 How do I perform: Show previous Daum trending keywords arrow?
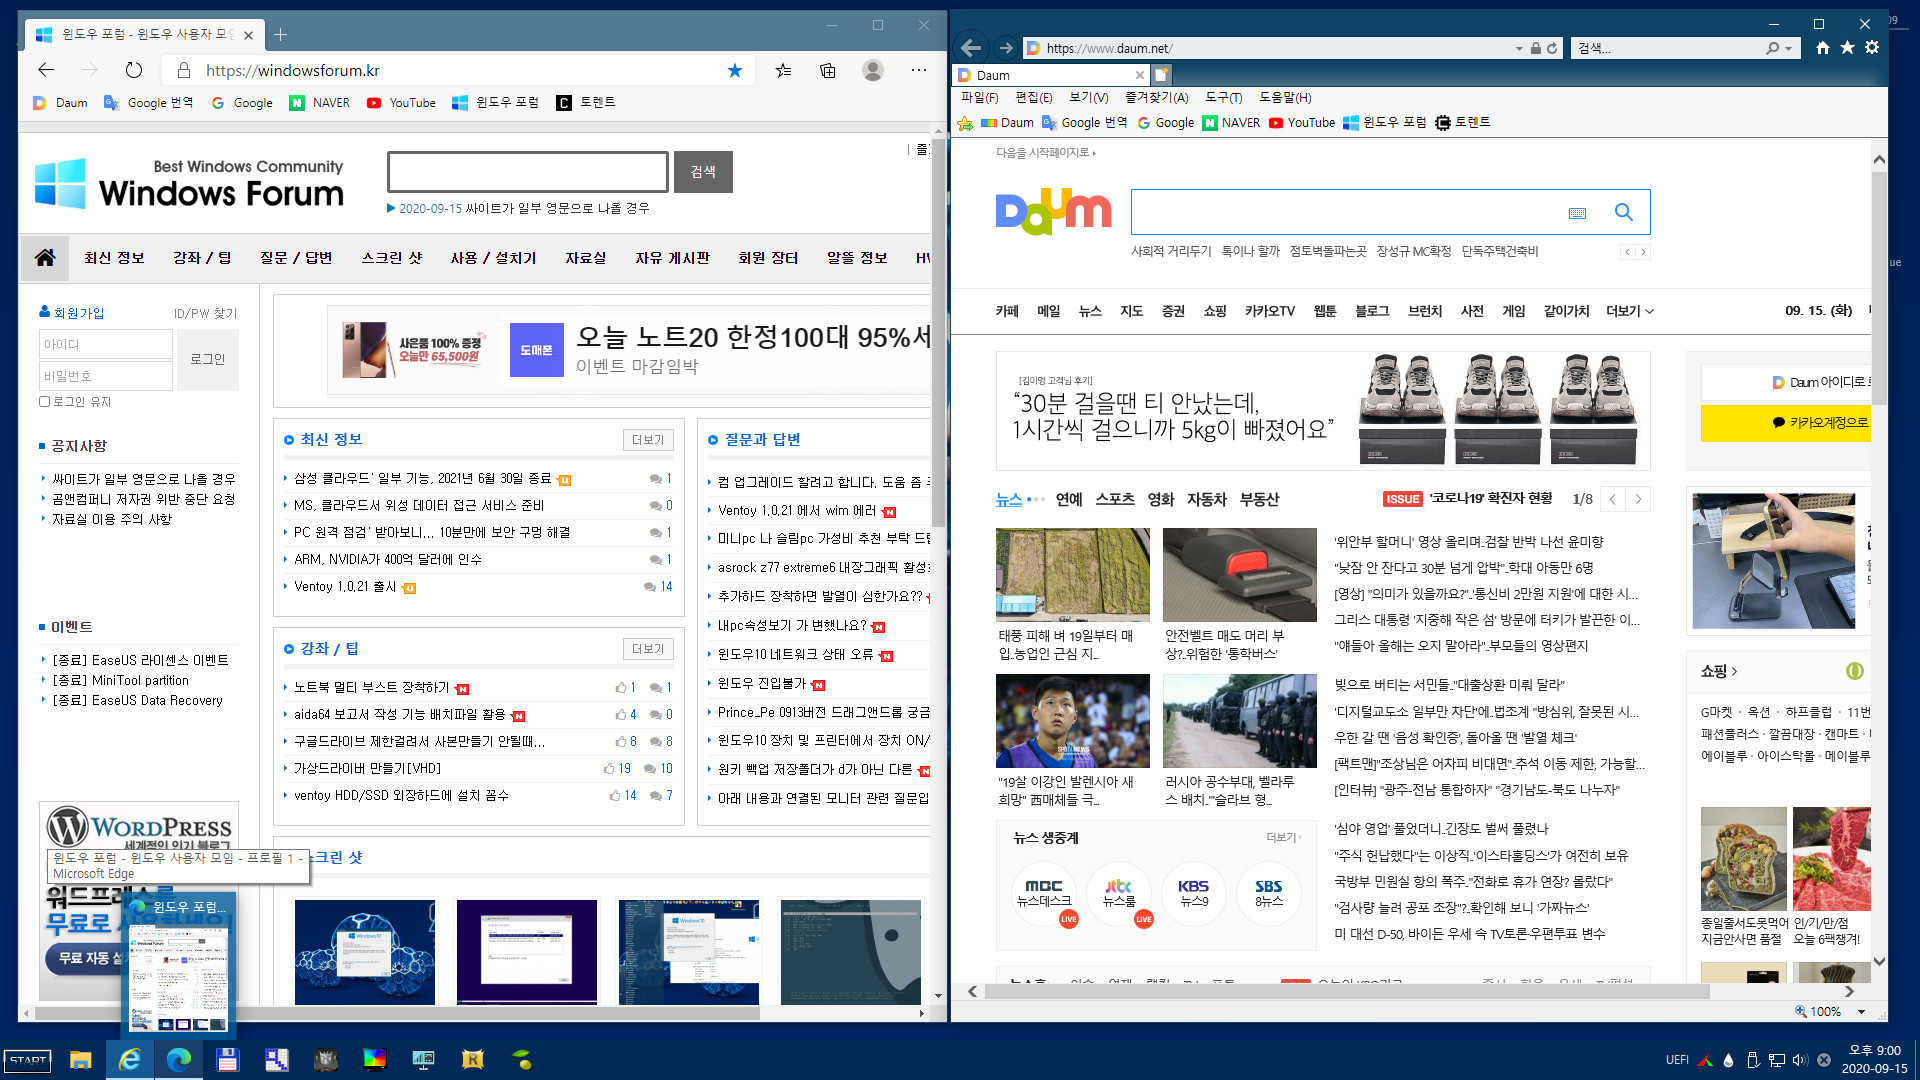[x=1628, y=252]
